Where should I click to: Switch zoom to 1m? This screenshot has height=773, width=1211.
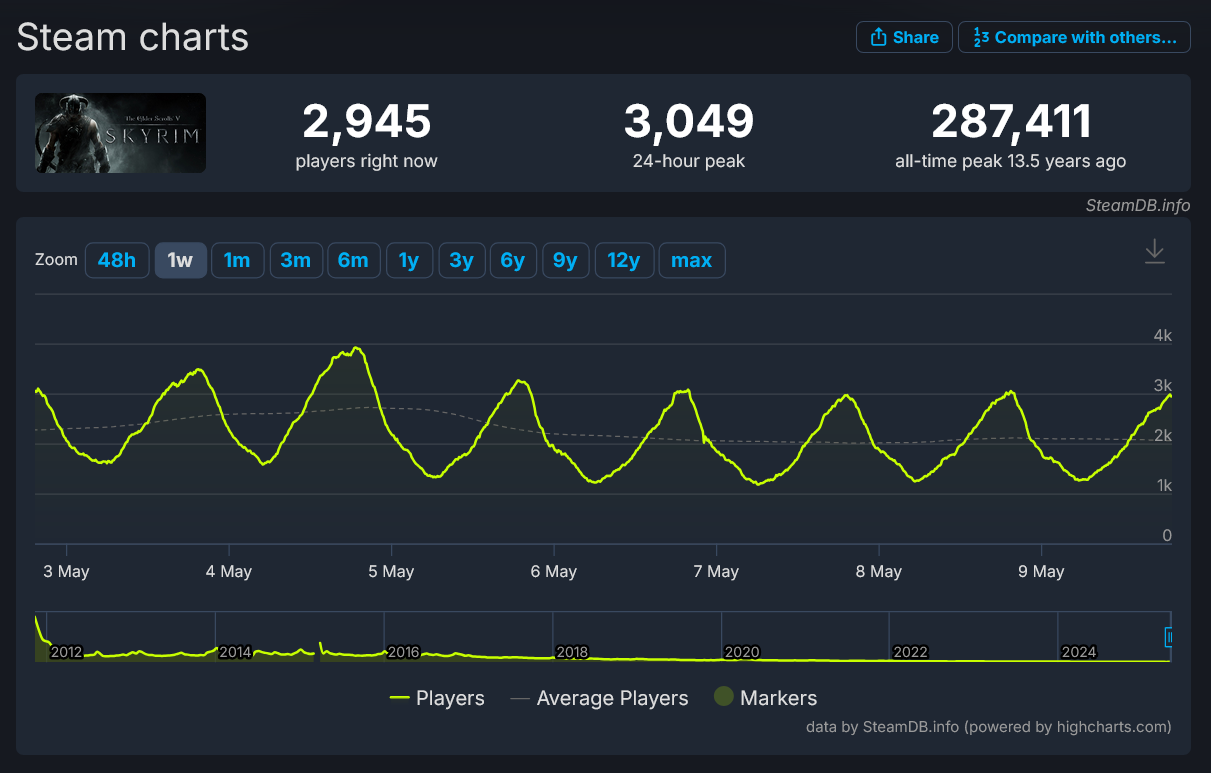tap(237, 260)
